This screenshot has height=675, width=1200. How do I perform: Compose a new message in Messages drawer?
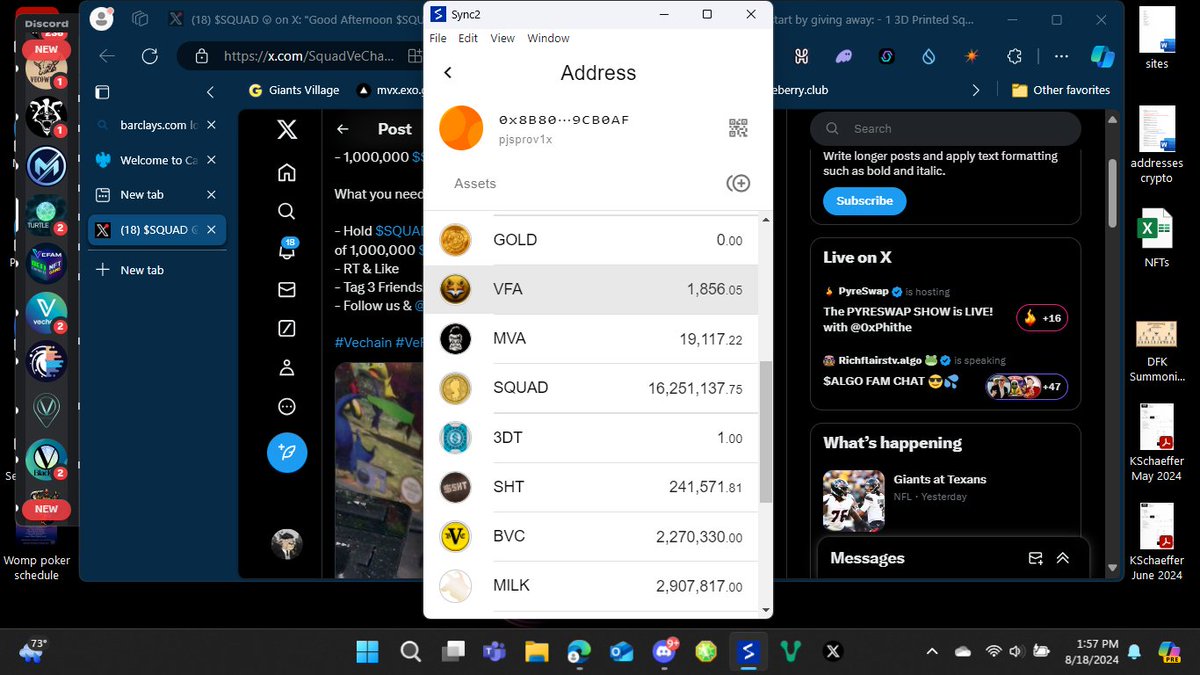[x=1035, y=559]
